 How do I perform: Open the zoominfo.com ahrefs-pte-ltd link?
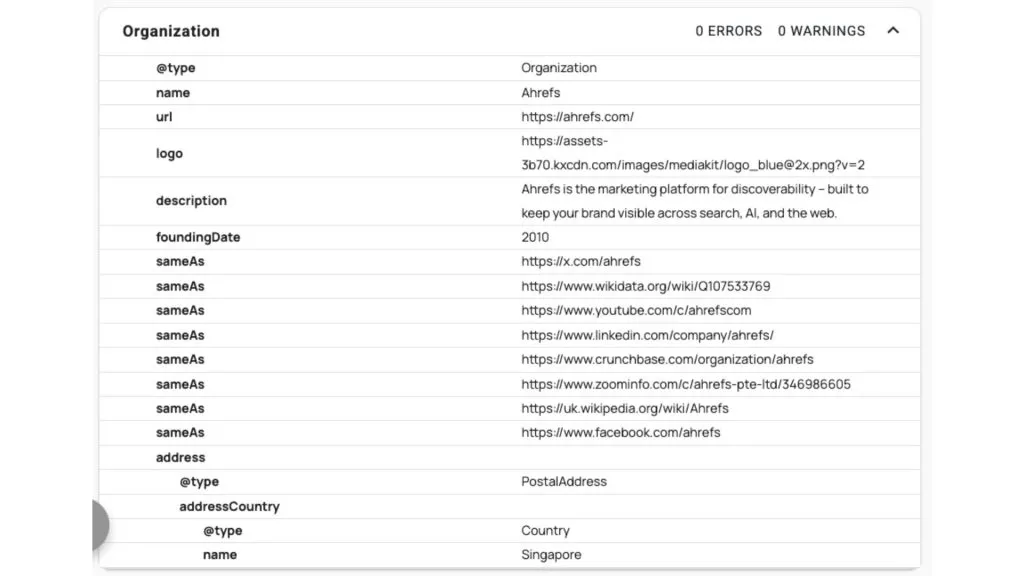pos(686,384)
